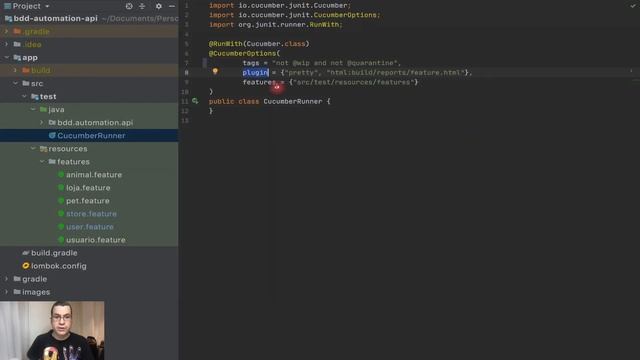Image resolution: width=640 pixels, height=360 pixels.
Task: Click the usuario.feature cucumber icon
Action: 61,240
